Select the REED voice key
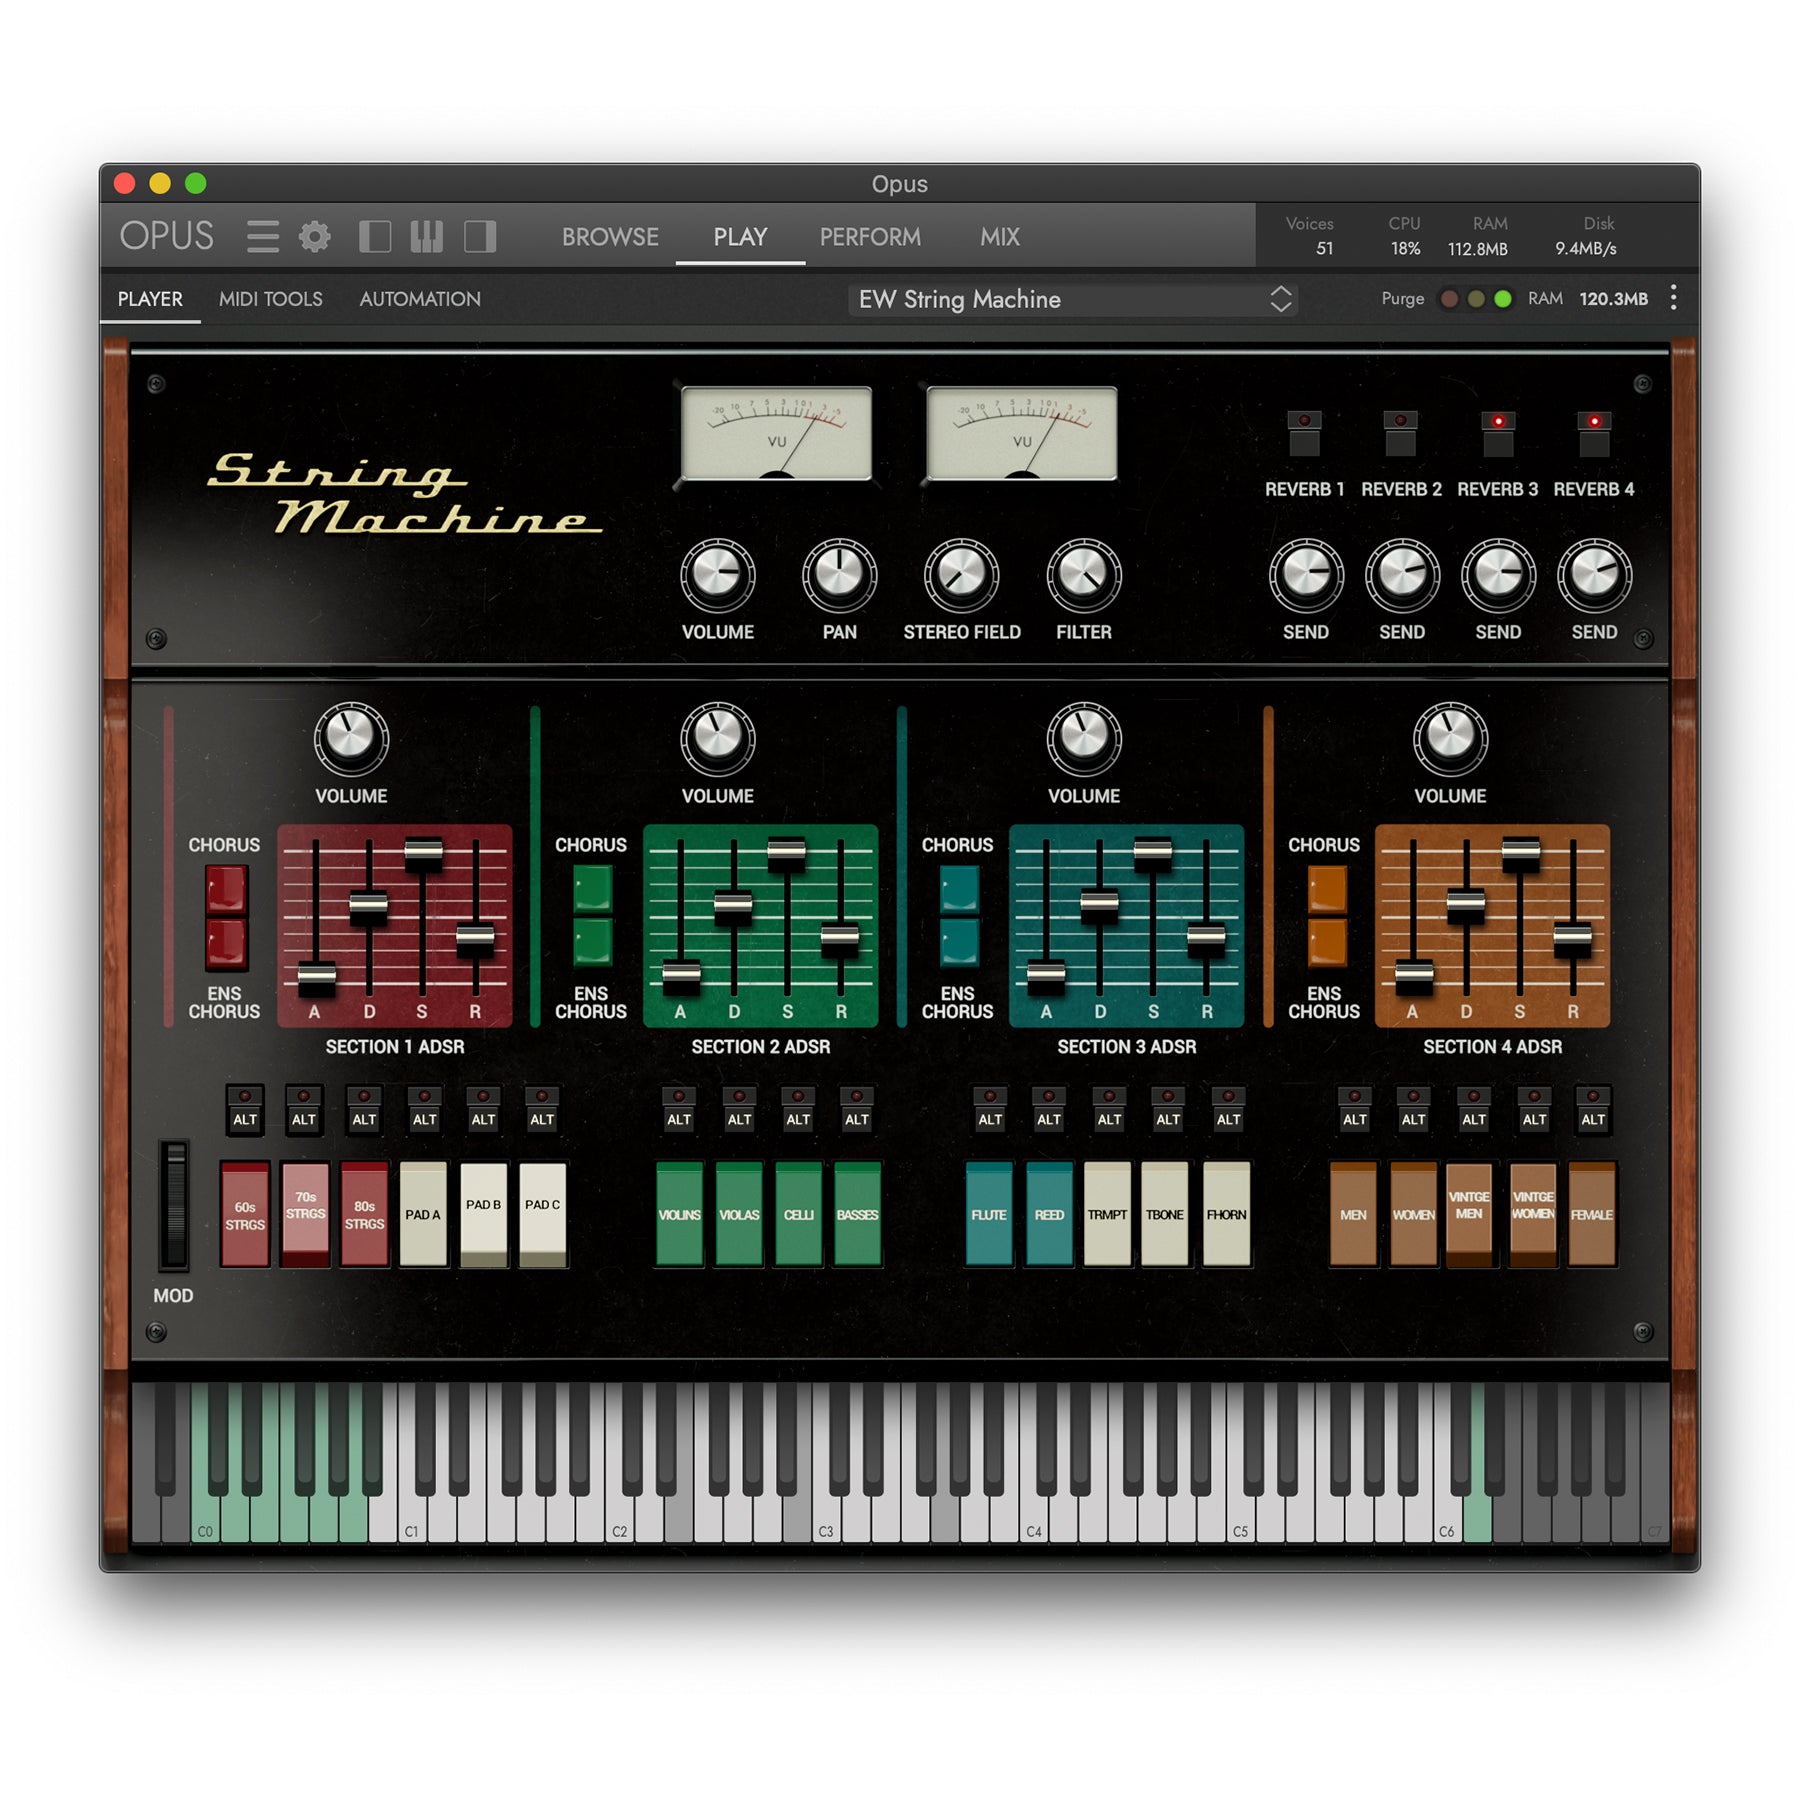This screenshot has width=1800, height=1800. tap(1049, 1214)
